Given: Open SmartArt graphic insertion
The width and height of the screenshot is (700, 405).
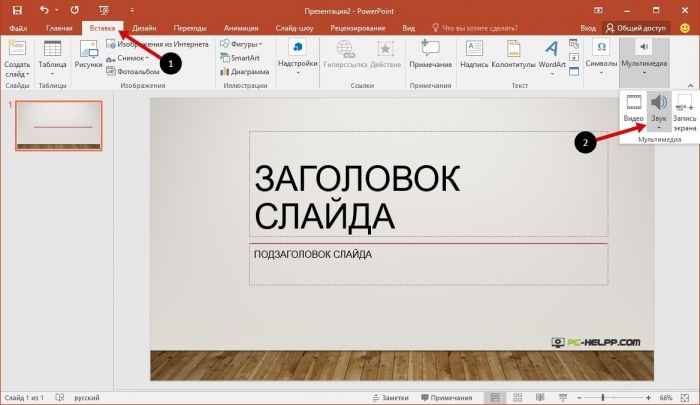Looking at the screenshot, I should (239, 58).
